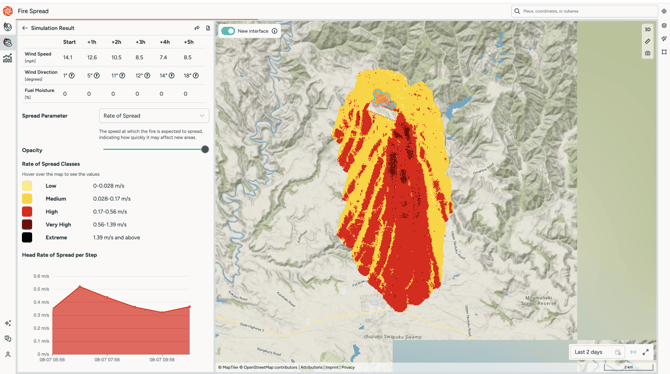The image size is (670, 374).
Task: Click the Opacity slider handle
Action: click(x=205, y=149)
